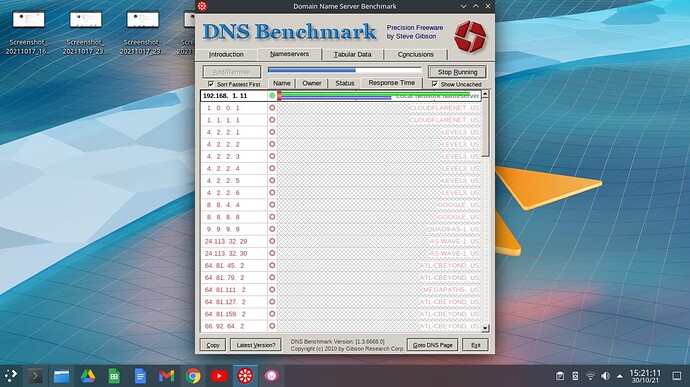690x387 pixels.
Task: Click the status circle for 66.92.64.2
Action: pyautogui.click(x=272, y=326)
